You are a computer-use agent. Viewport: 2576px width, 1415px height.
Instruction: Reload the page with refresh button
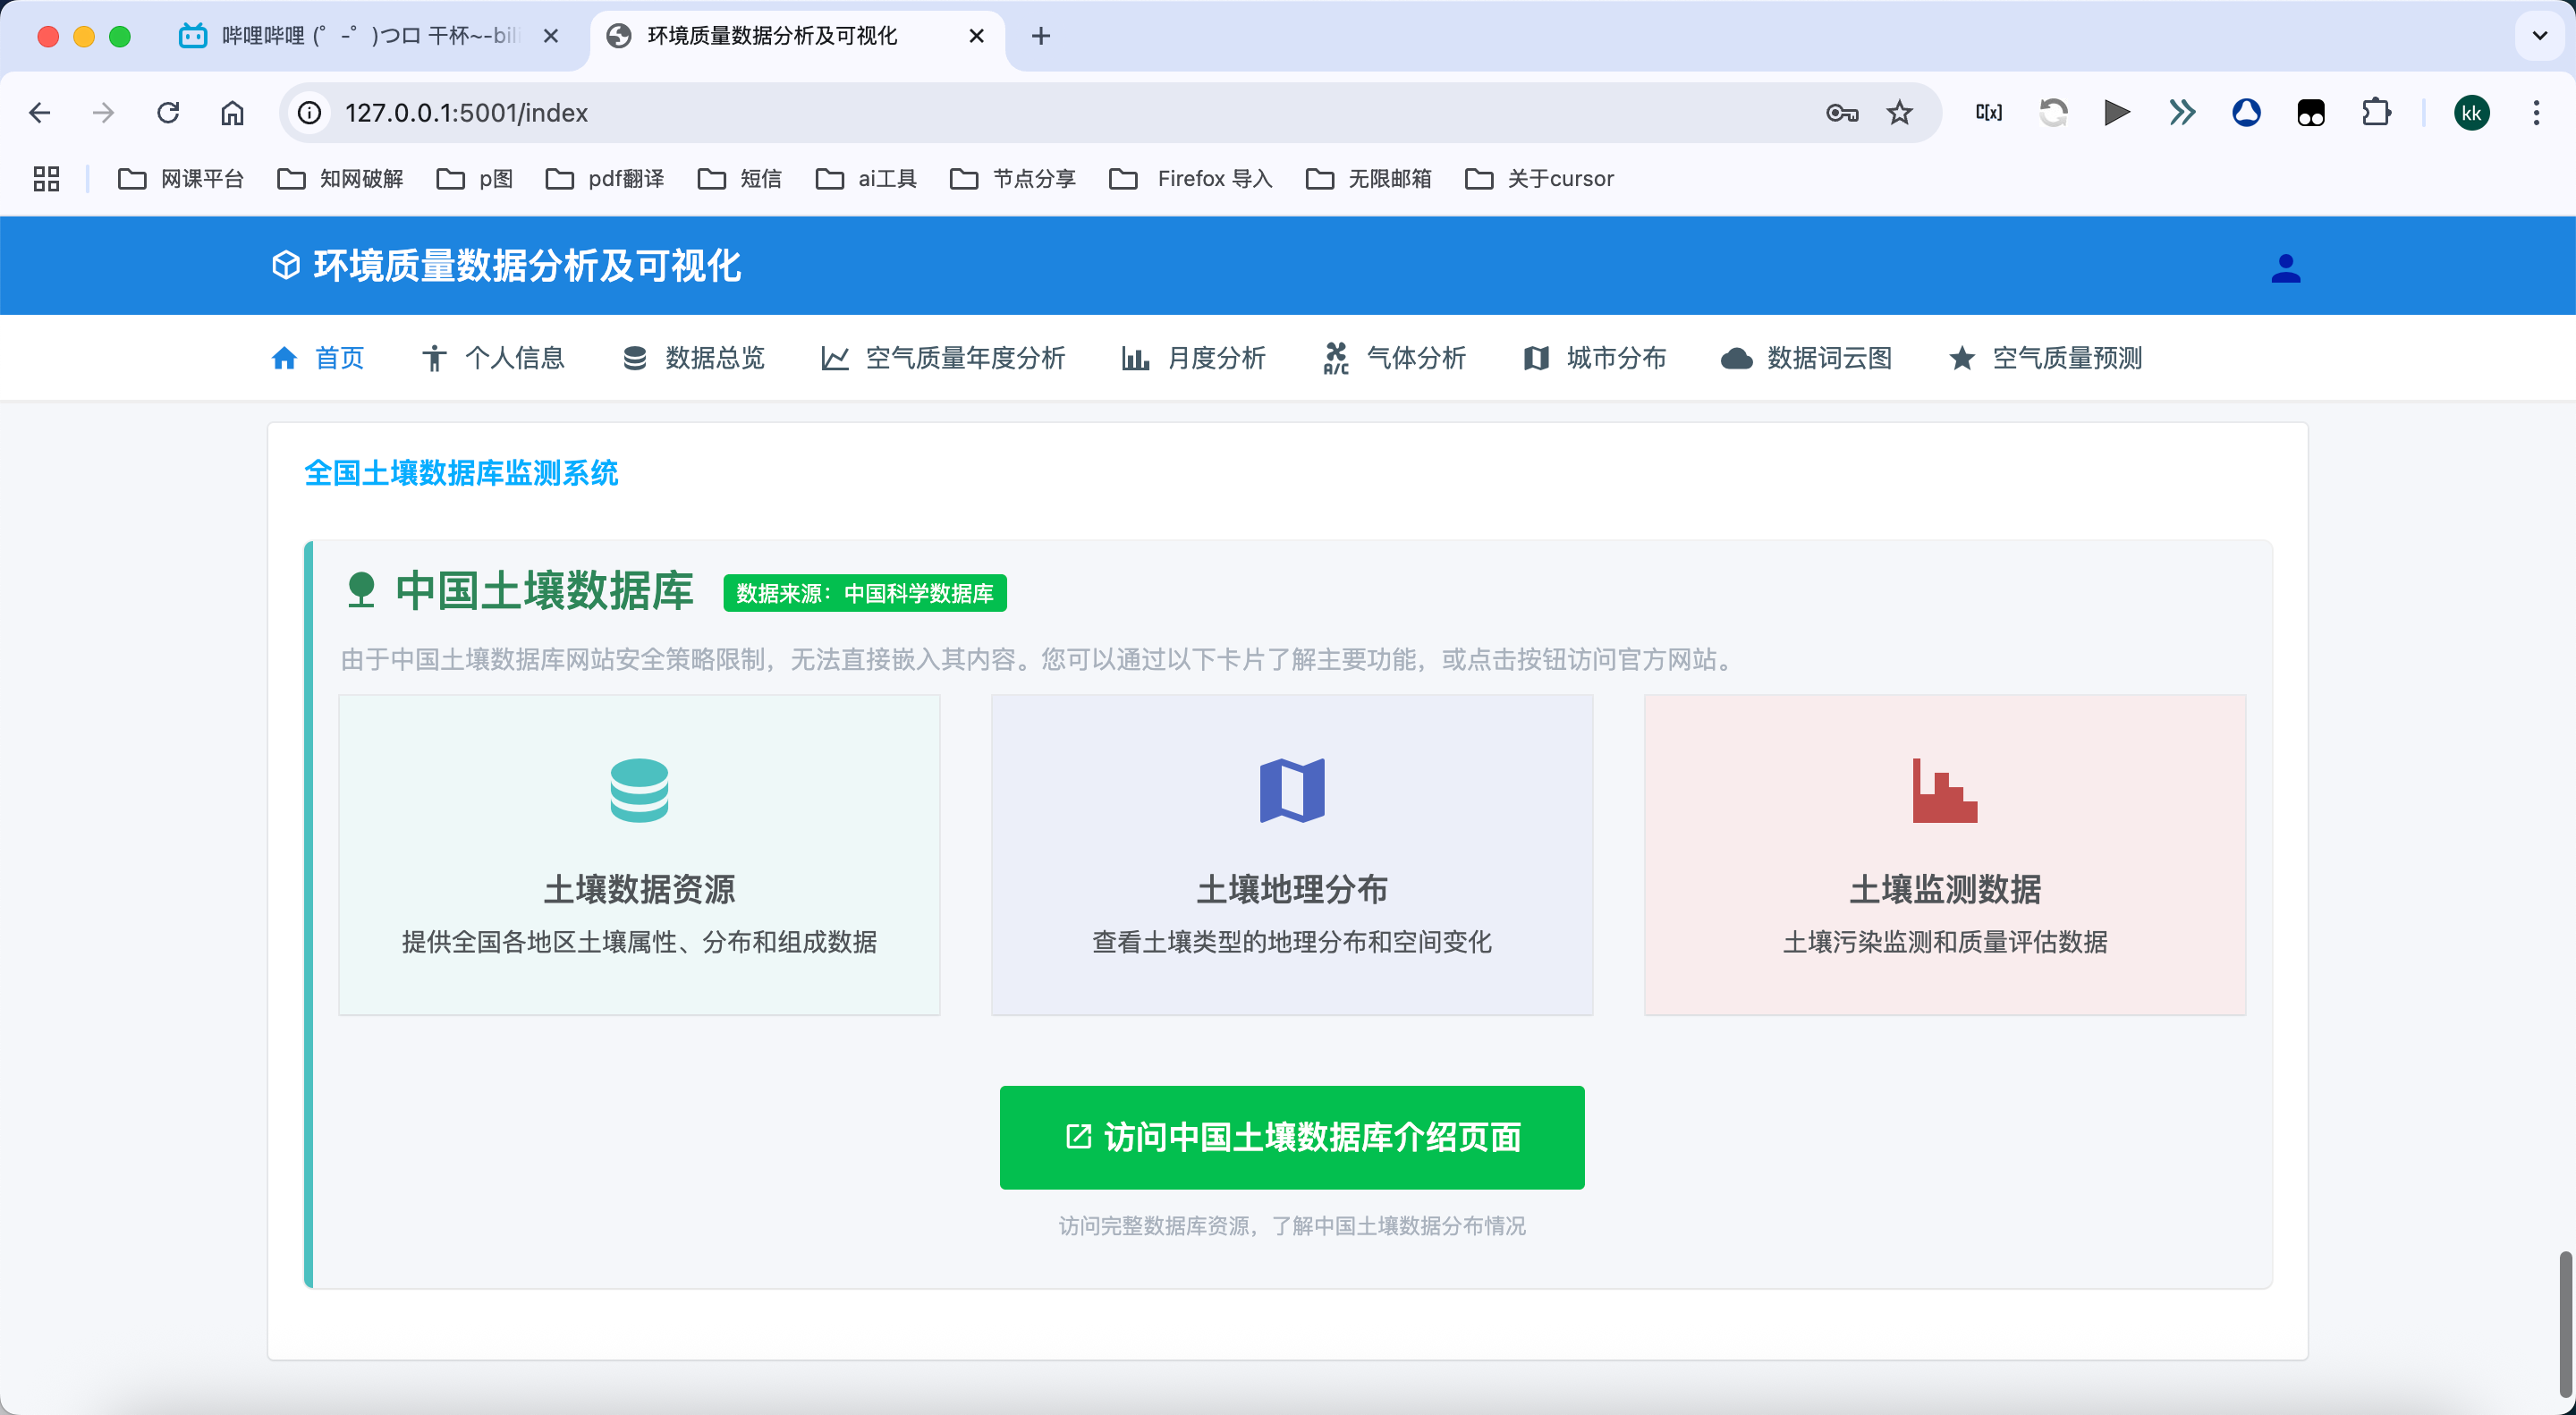(x=168, y=113)
